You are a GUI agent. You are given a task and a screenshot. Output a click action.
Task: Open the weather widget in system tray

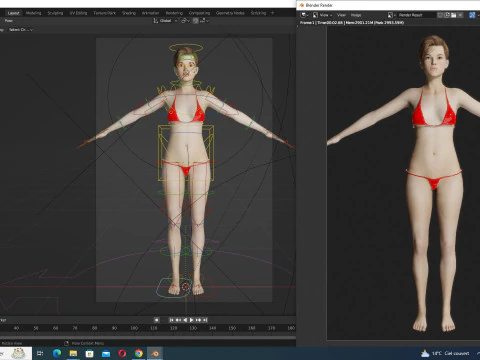[x=445, y=353]
